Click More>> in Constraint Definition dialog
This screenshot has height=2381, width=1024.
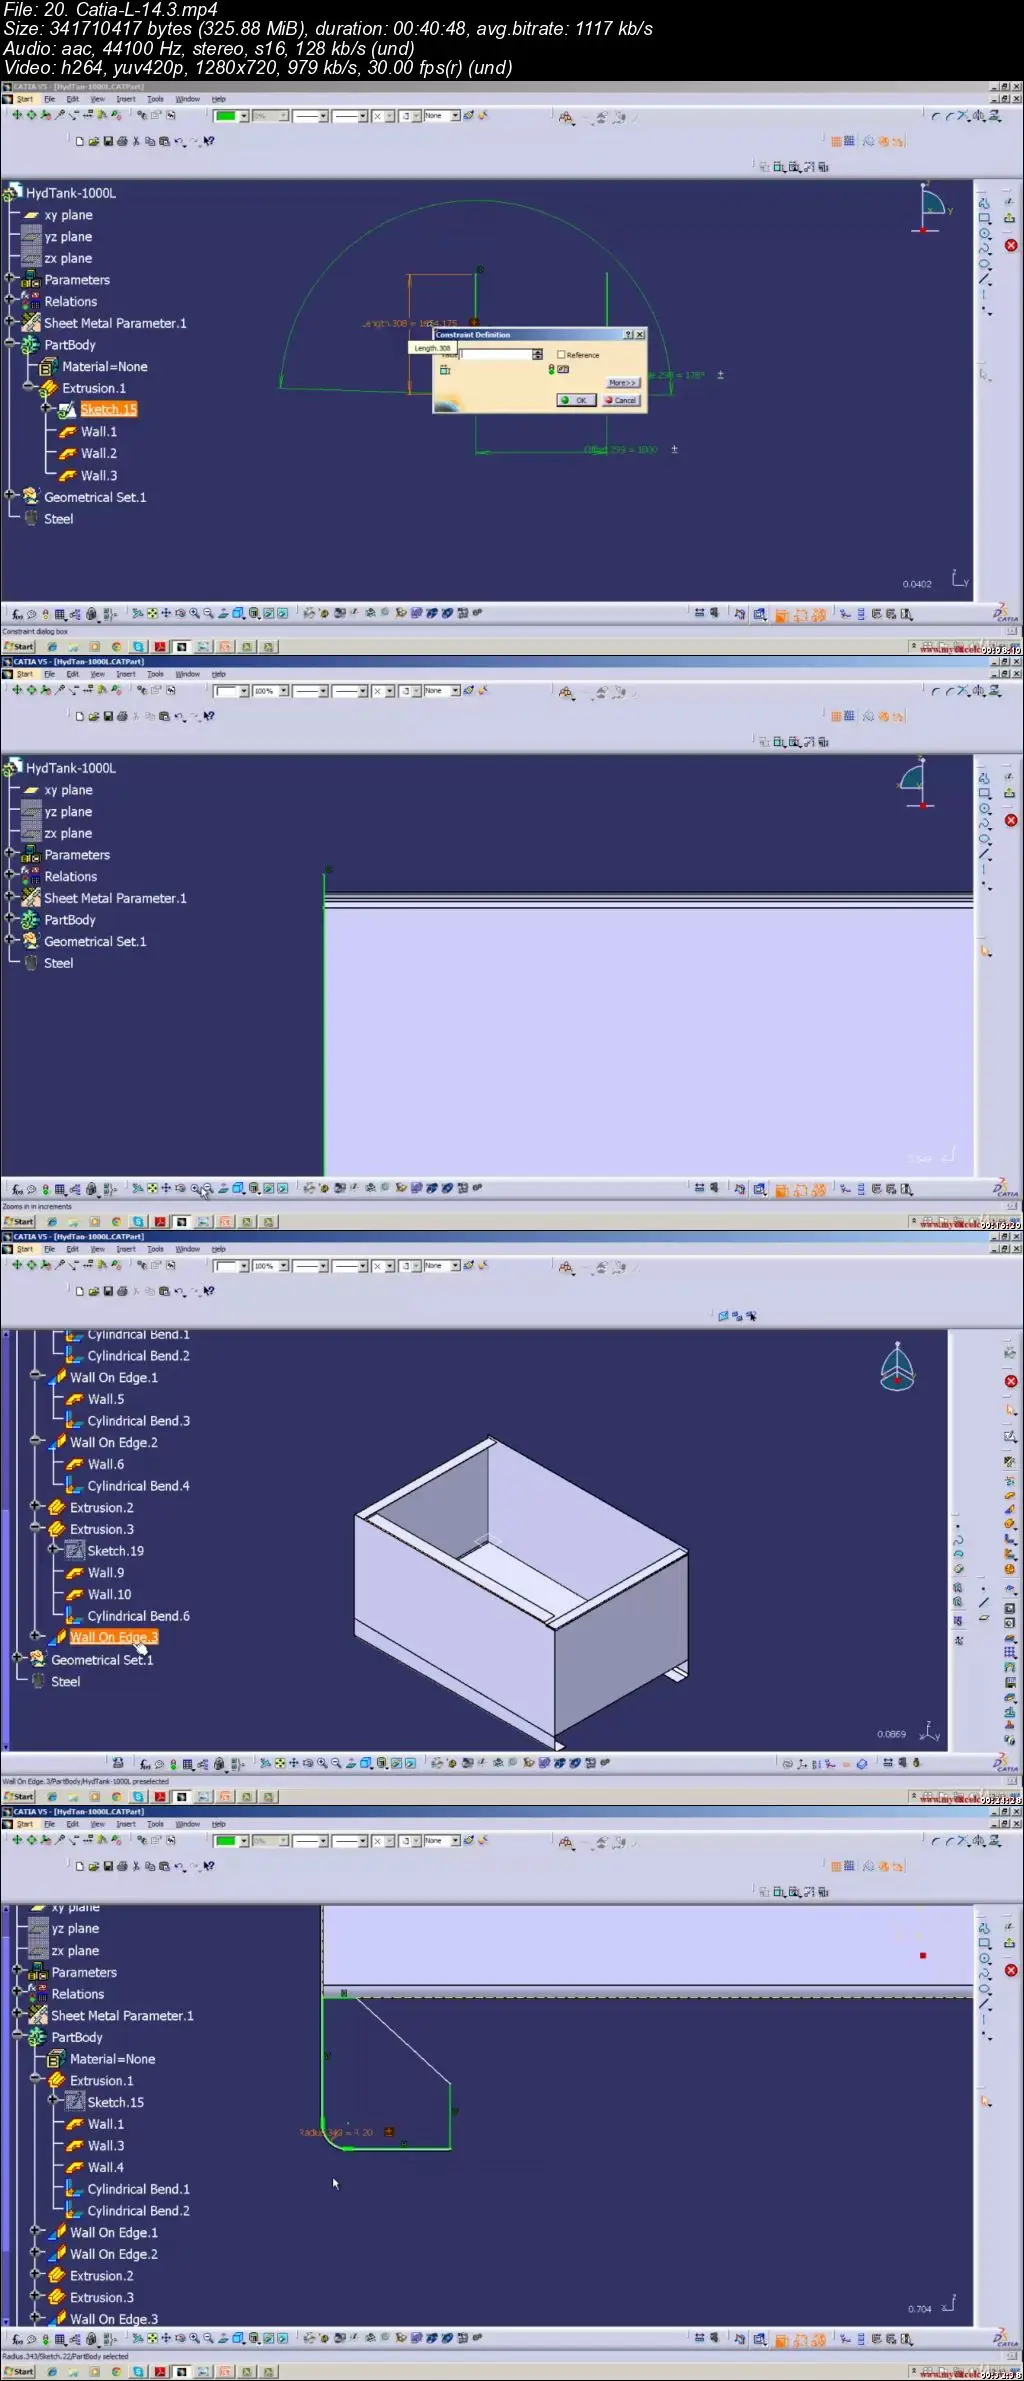pos(622,382)
